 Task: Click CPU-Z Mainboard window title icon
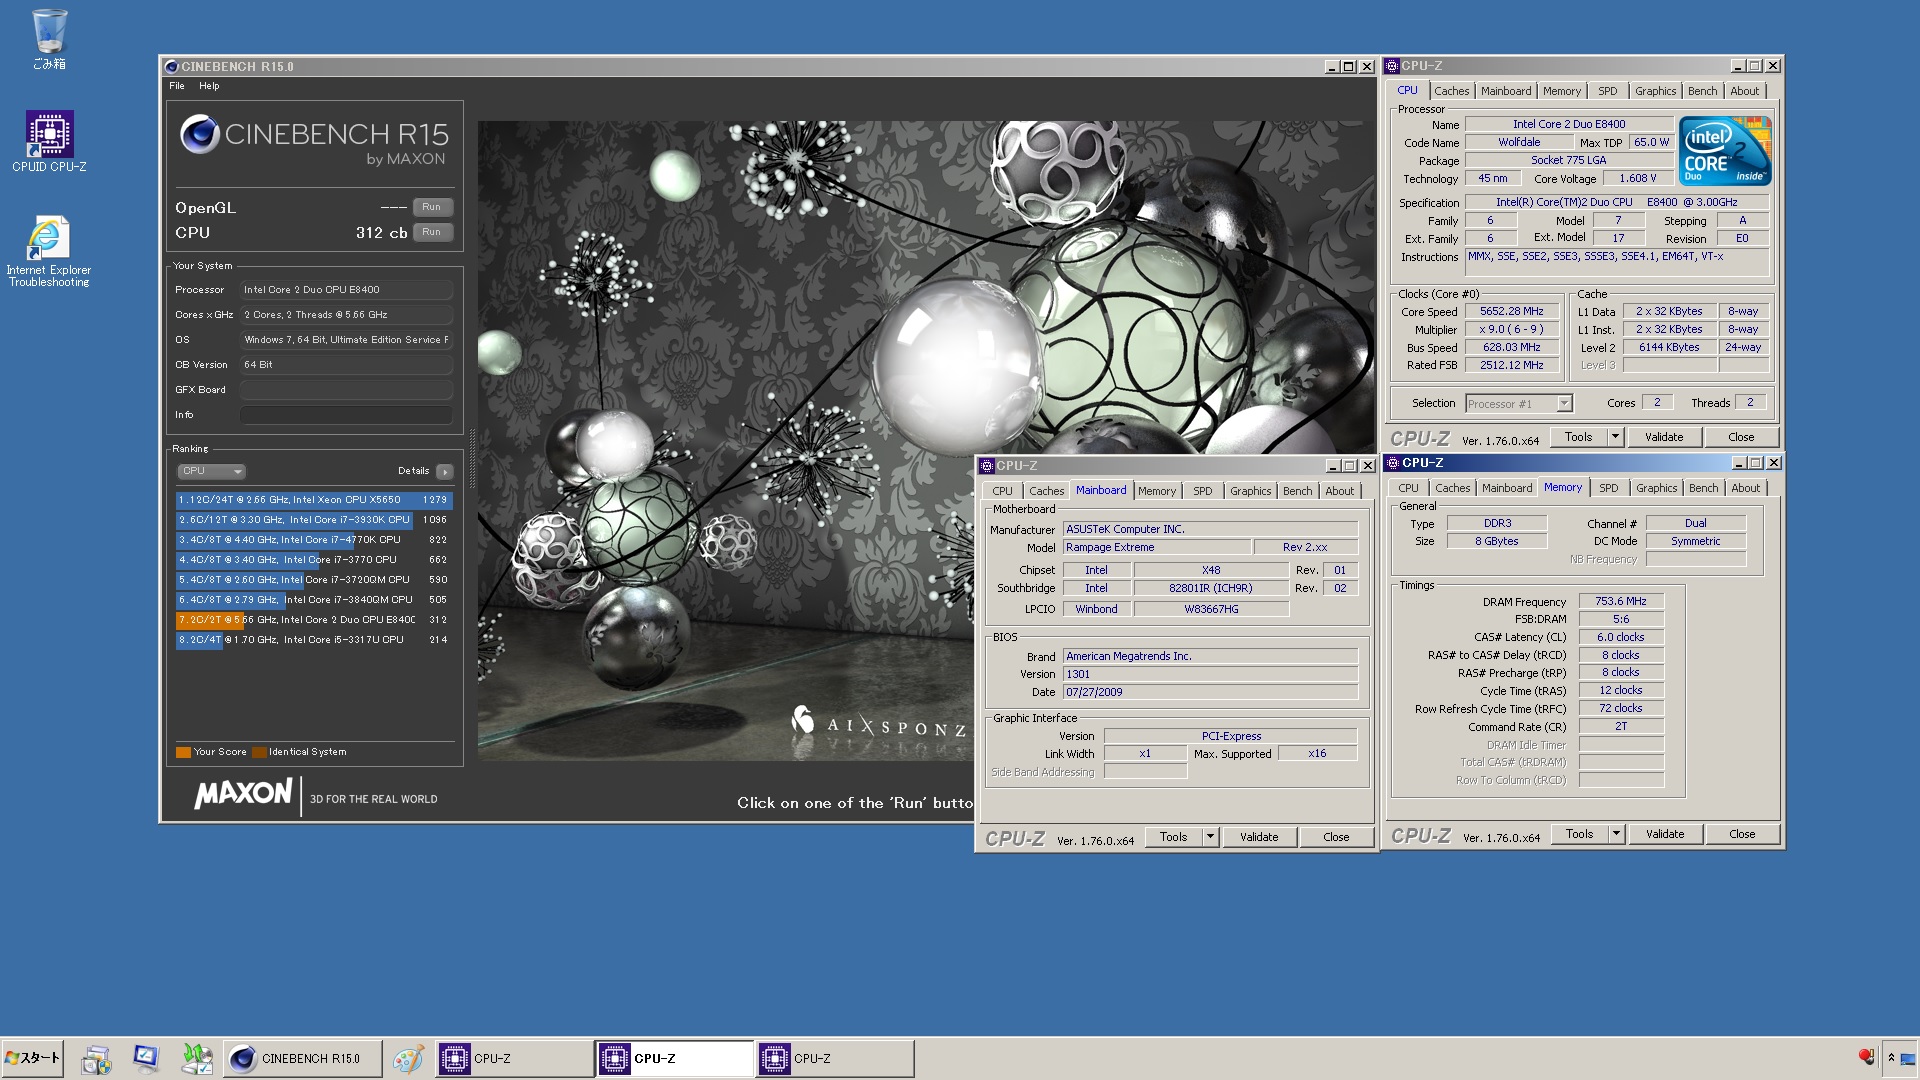tap(986, 466)
